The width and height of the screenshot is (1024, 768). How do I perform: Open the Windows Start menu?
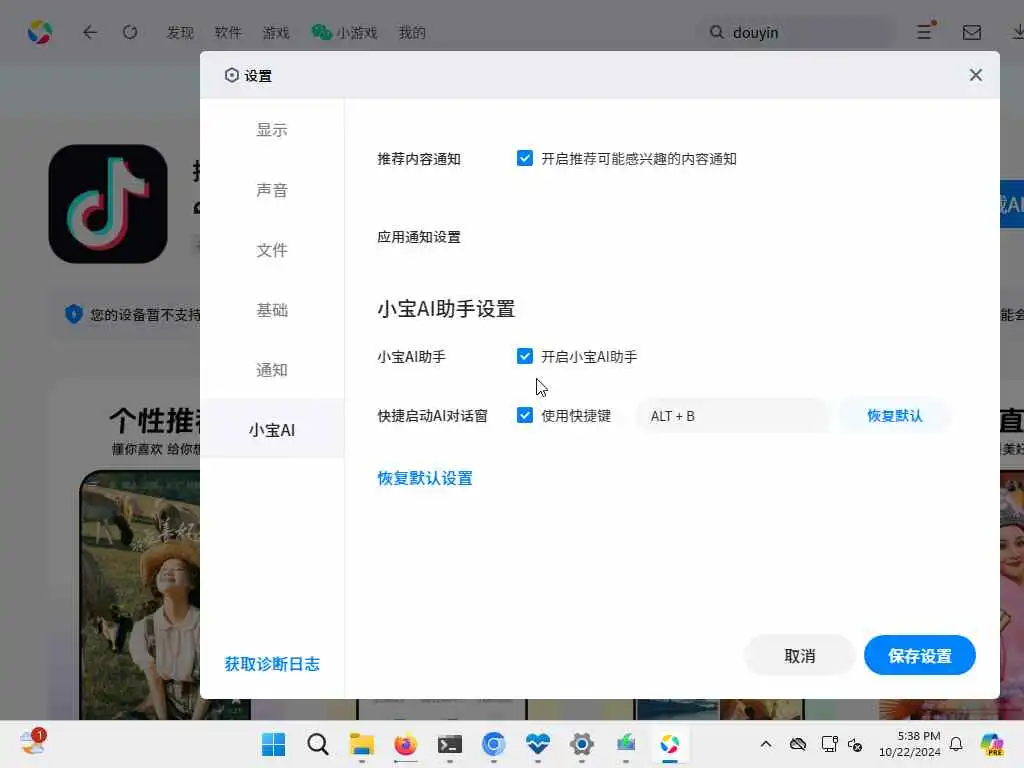273,744
